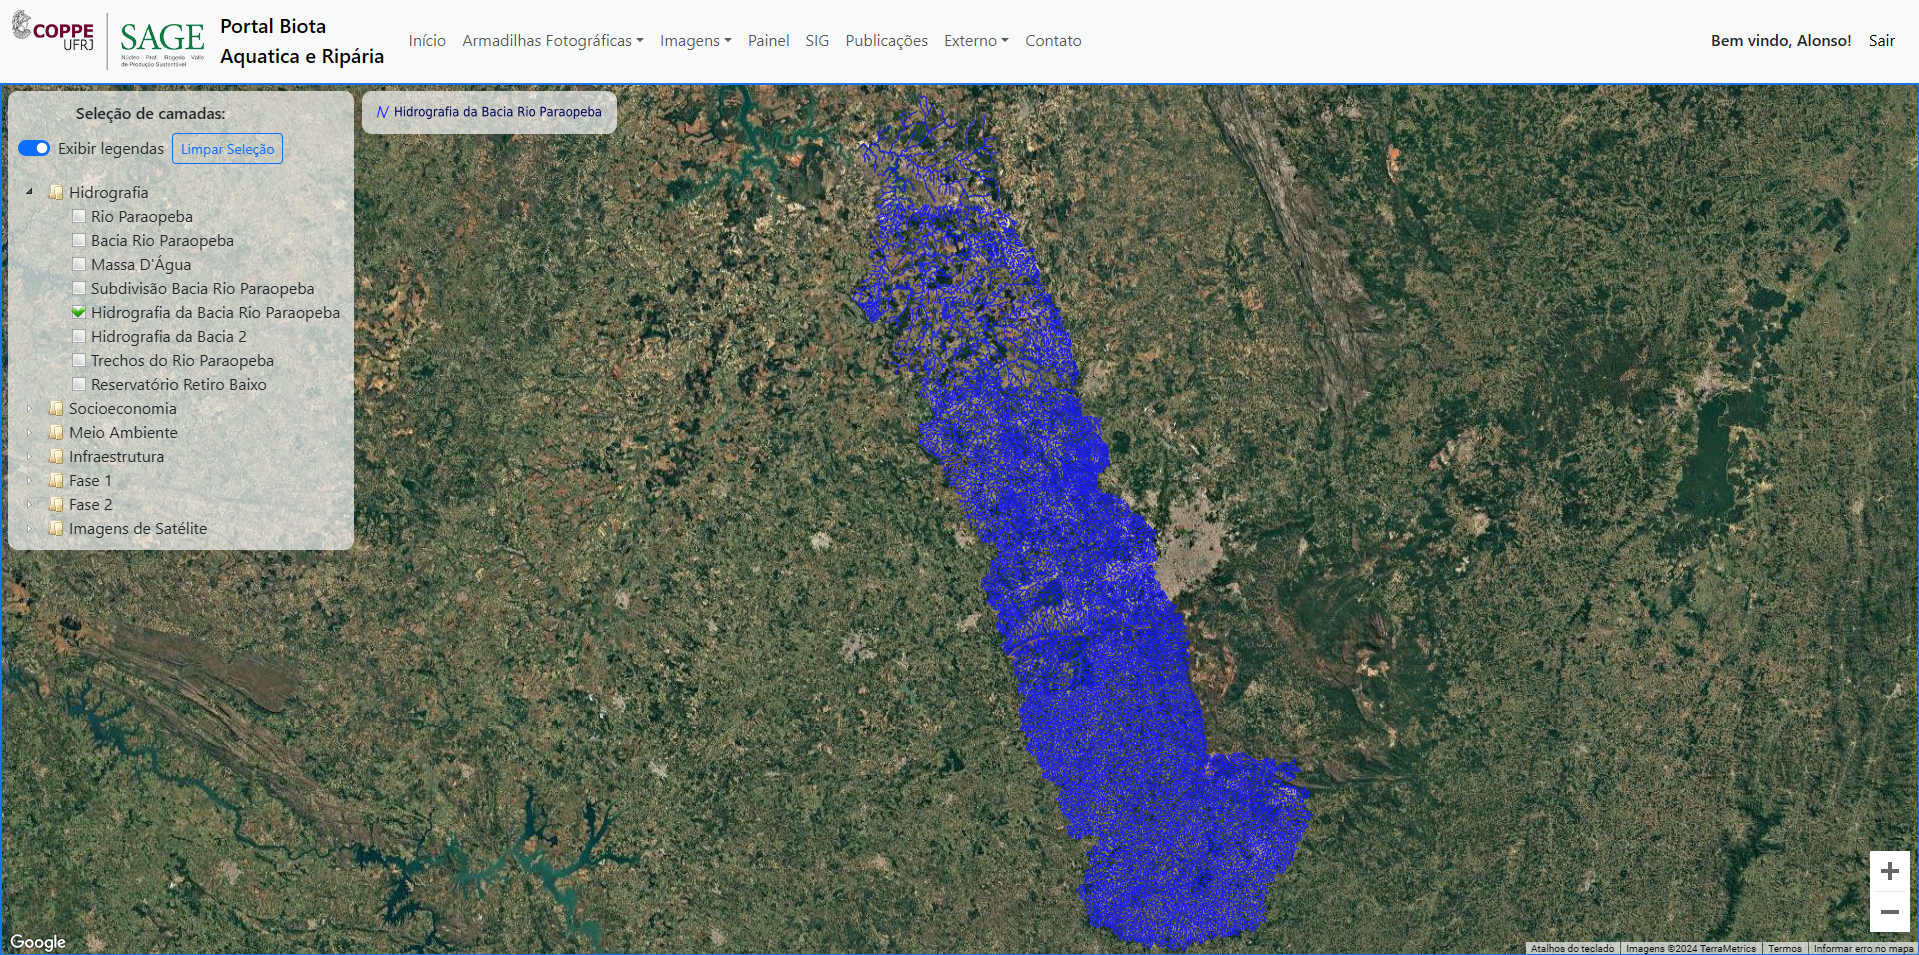The height and width of the screenshot is (955, 1919).
Task: Select the Meio Ambiente tree label
Action: coord(123,432)
